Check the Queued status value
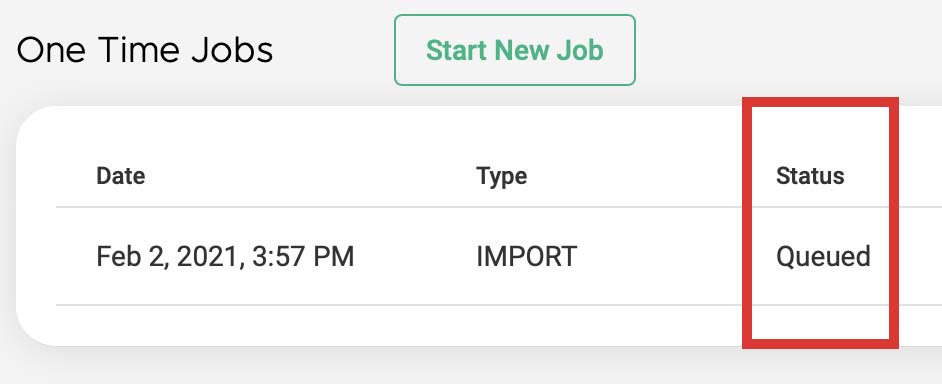Viewport: 942px width, 384px height. pyautogui.click(x=823, y=257)
